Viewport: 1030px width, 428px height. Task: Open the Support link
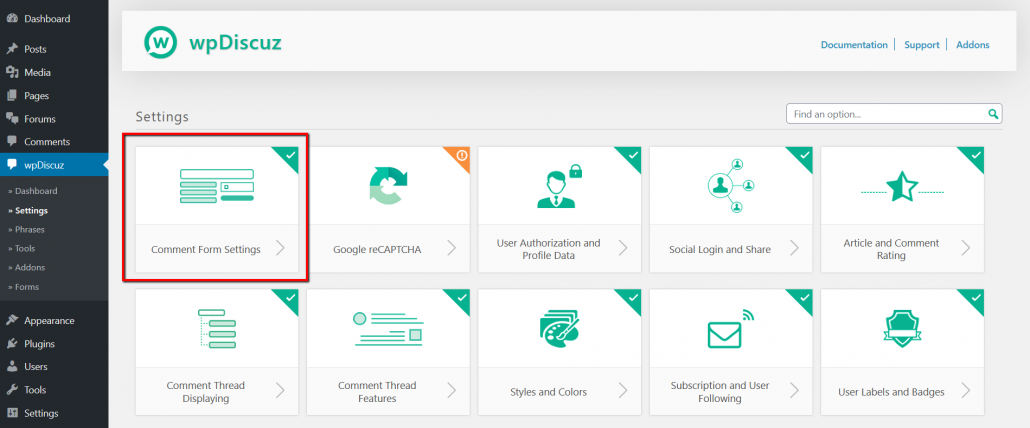coord(922,45)
